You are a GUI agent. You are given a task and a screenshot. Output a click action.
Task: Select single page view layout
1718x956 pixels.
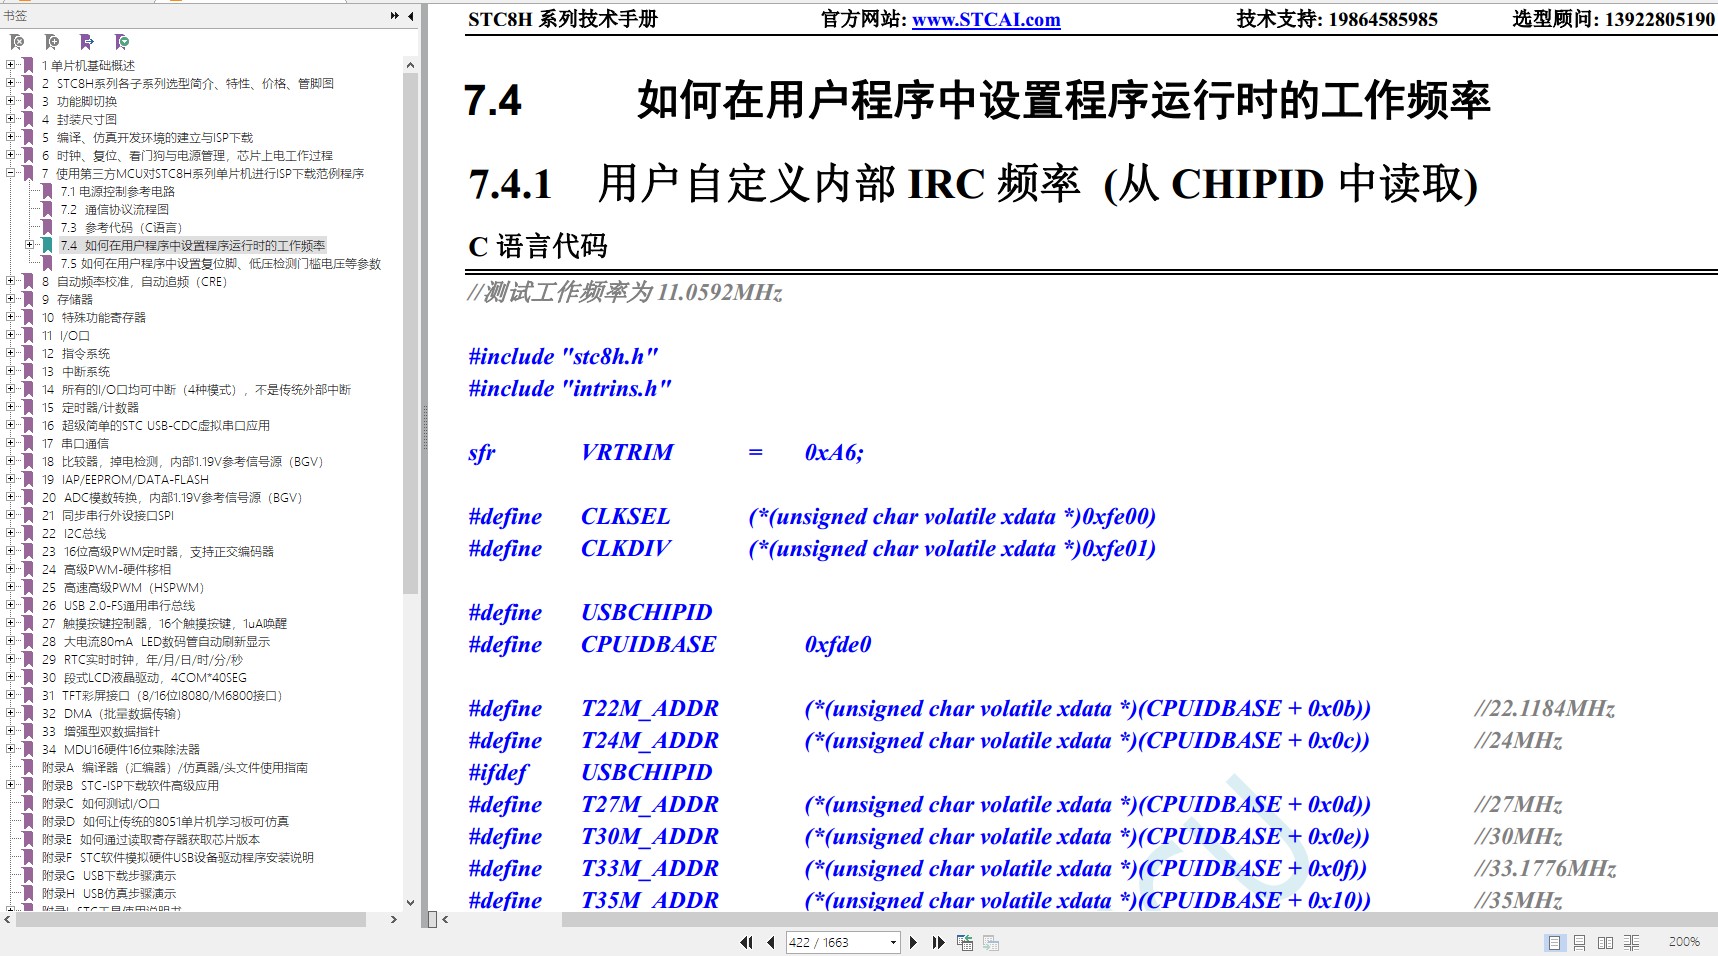coord(1554,942)
